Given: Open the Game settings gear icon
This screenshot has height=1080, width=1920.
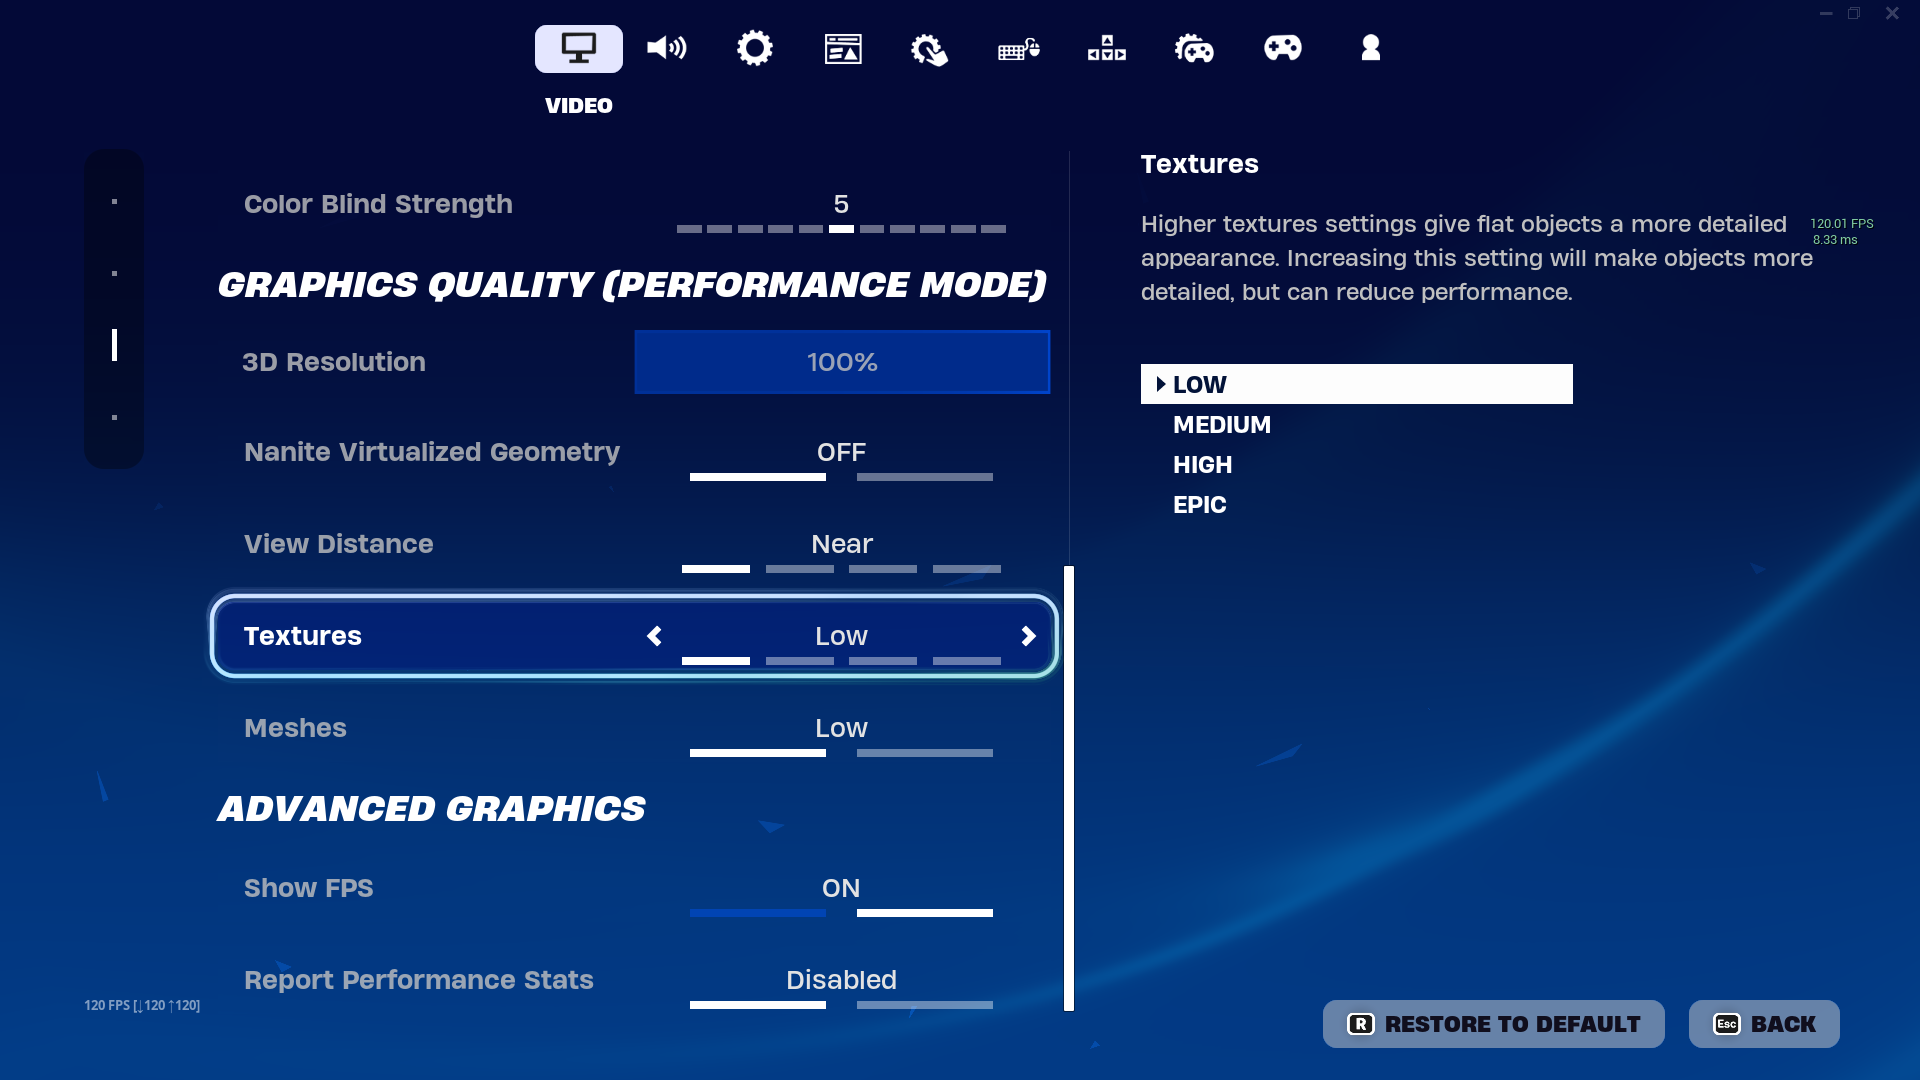Looking at the screenshot, I should pyautogui.click(x=754, y=48).
